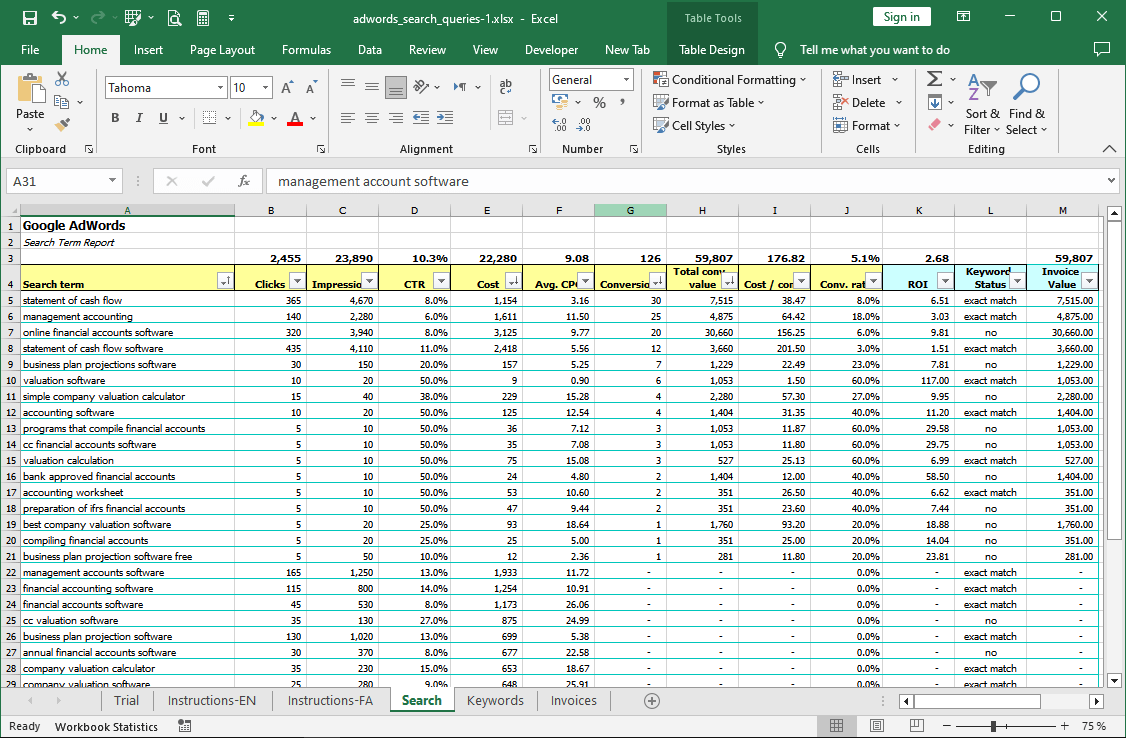Align cell text to the left
1126x738 pixels.
click(348, 118)
